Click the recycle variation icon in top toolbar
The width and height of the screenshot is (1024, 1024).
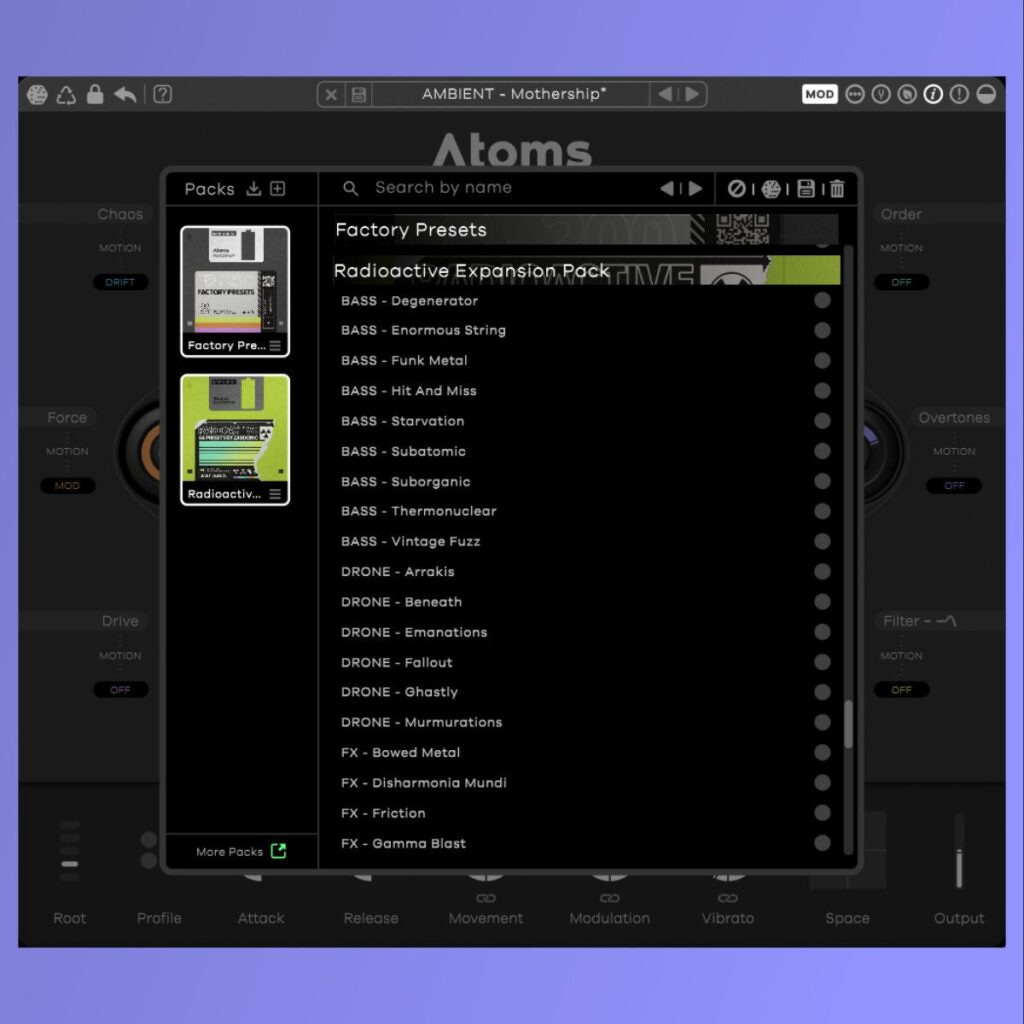(x=66, y=95)
